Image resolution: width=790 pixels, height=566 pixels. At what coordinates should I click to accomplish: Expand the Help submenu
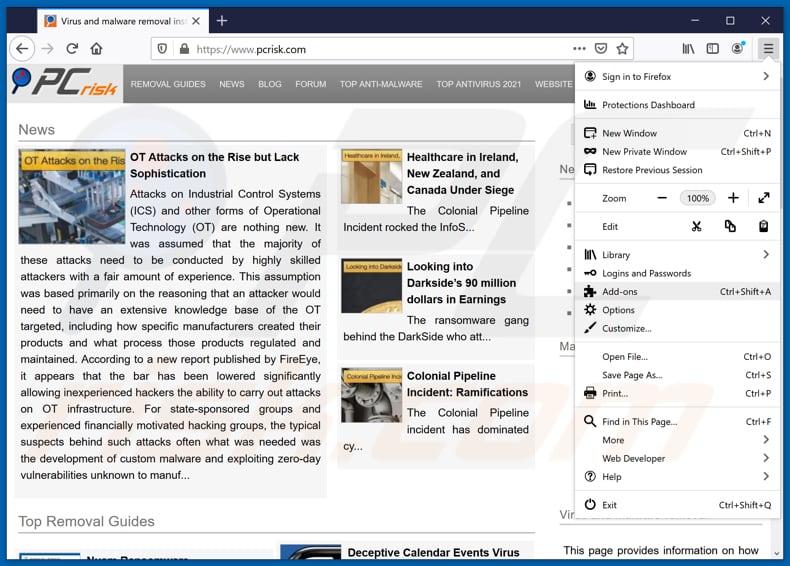766,477
